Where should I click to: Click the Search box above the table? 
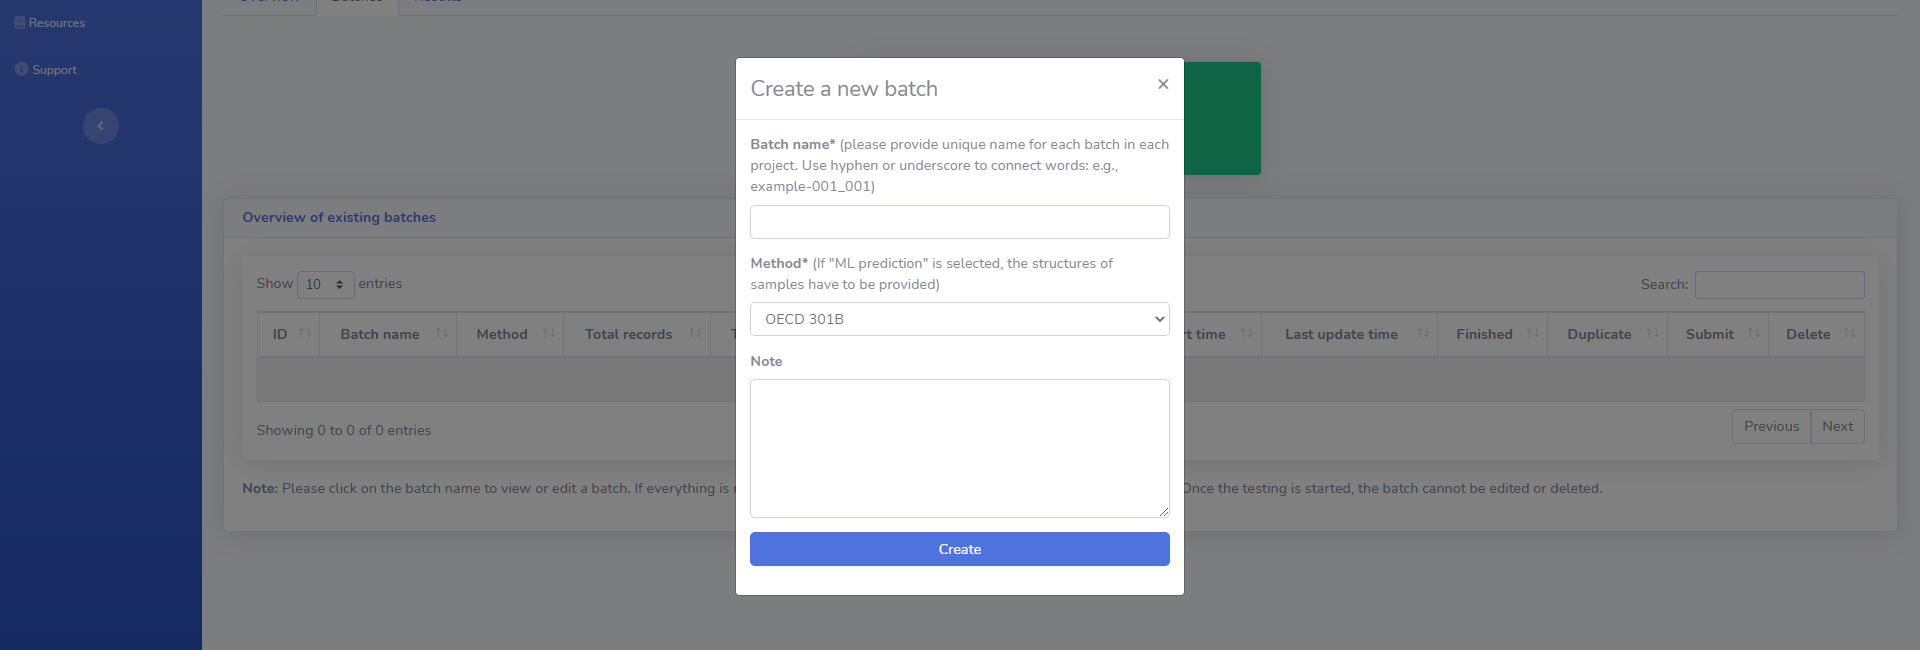[1780, 284]
